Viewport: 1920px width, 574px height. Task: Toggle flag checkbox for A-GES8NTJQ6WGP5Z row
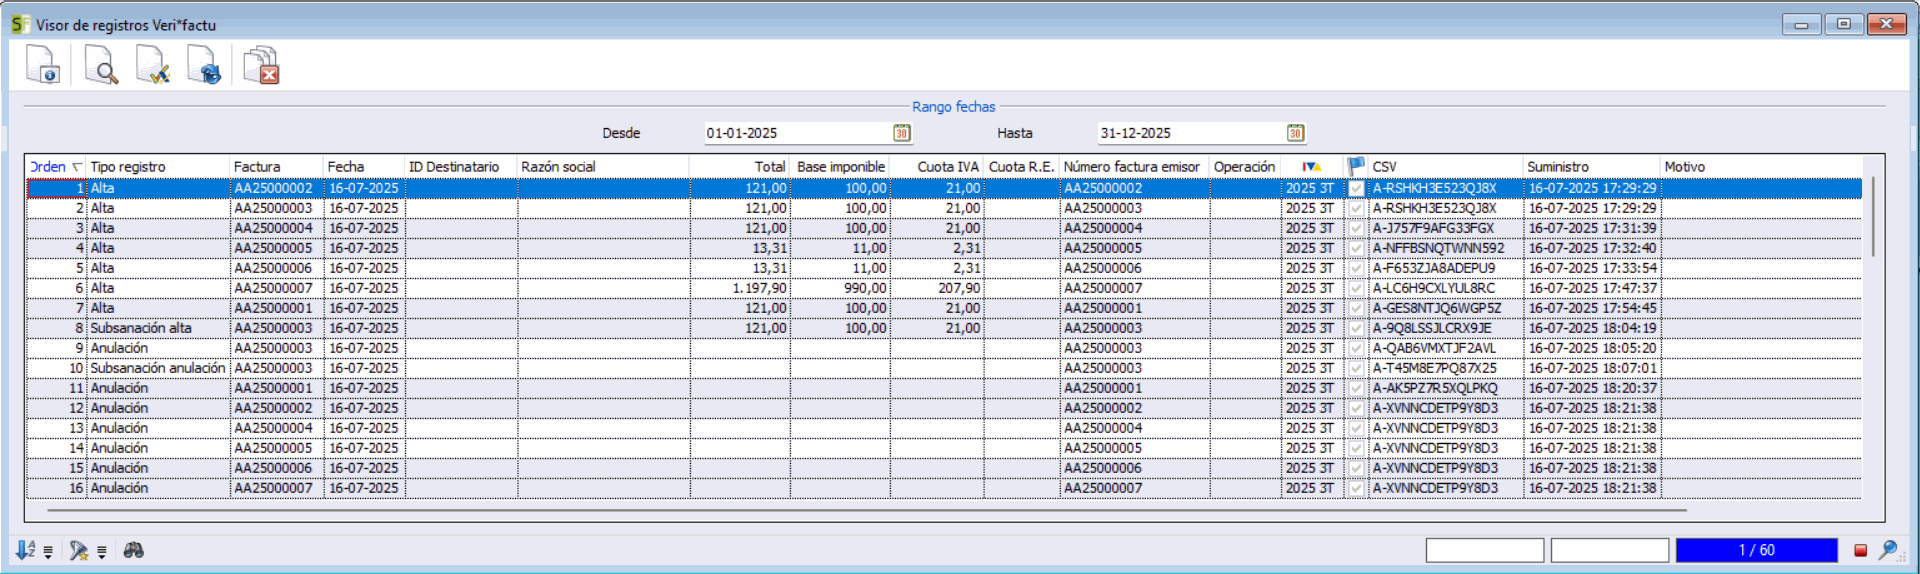1356,308
